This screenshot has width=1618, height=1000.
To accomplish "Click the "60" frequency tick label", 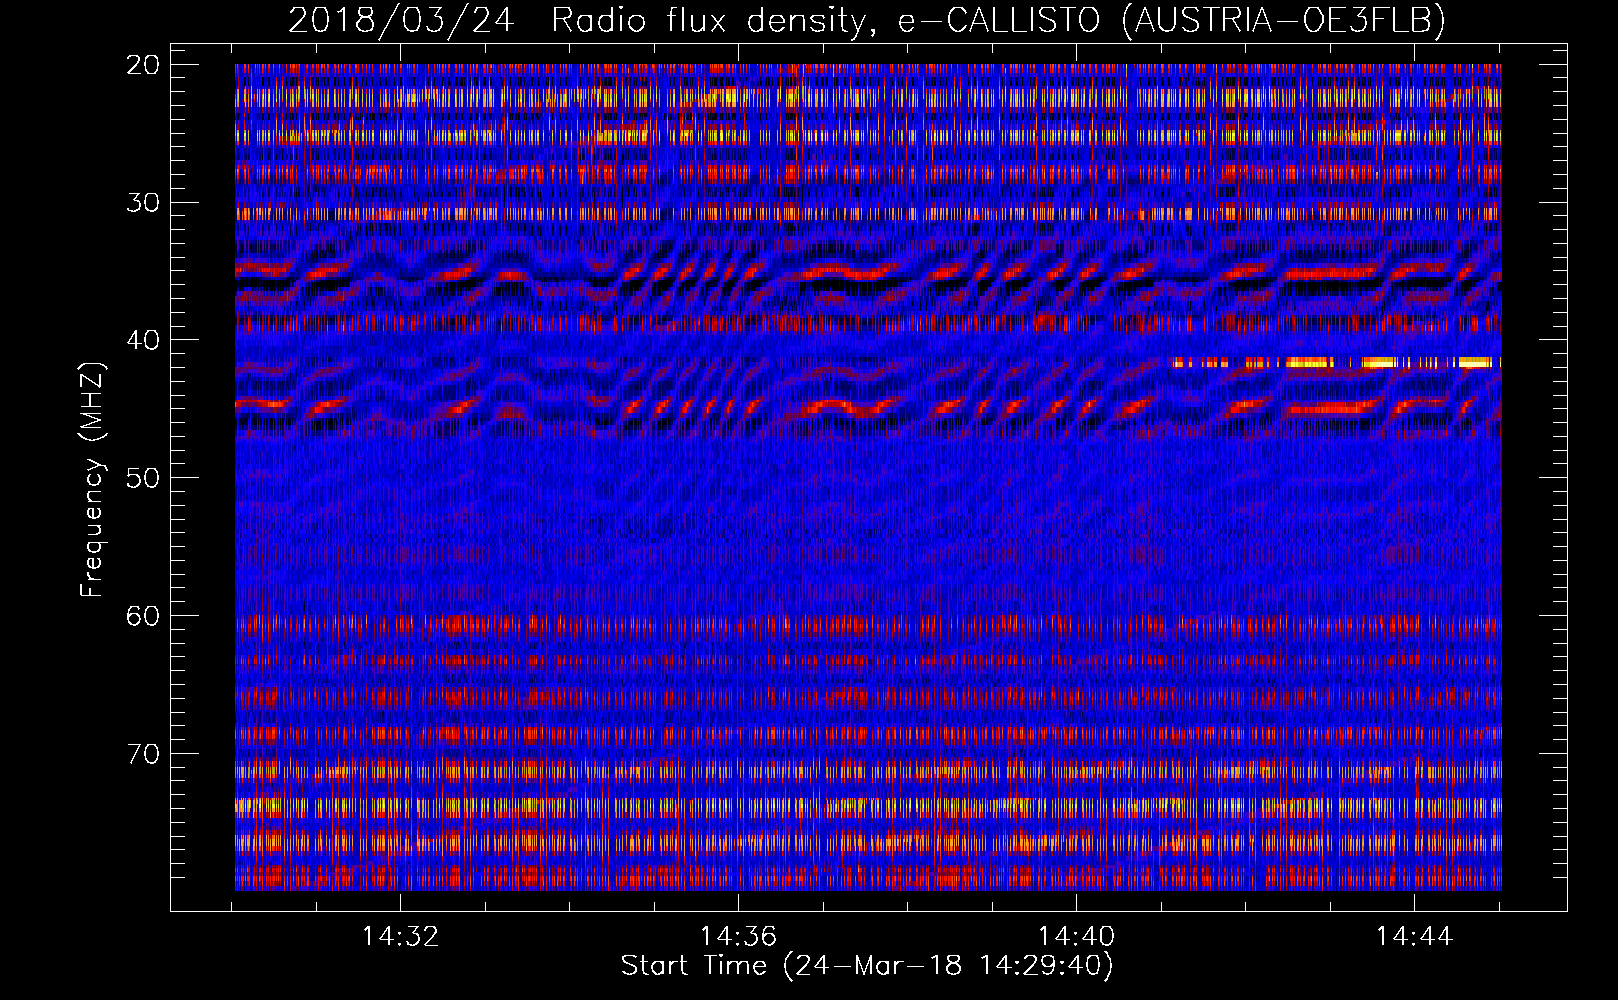I will pyautogui.click(x=144, y=616).
